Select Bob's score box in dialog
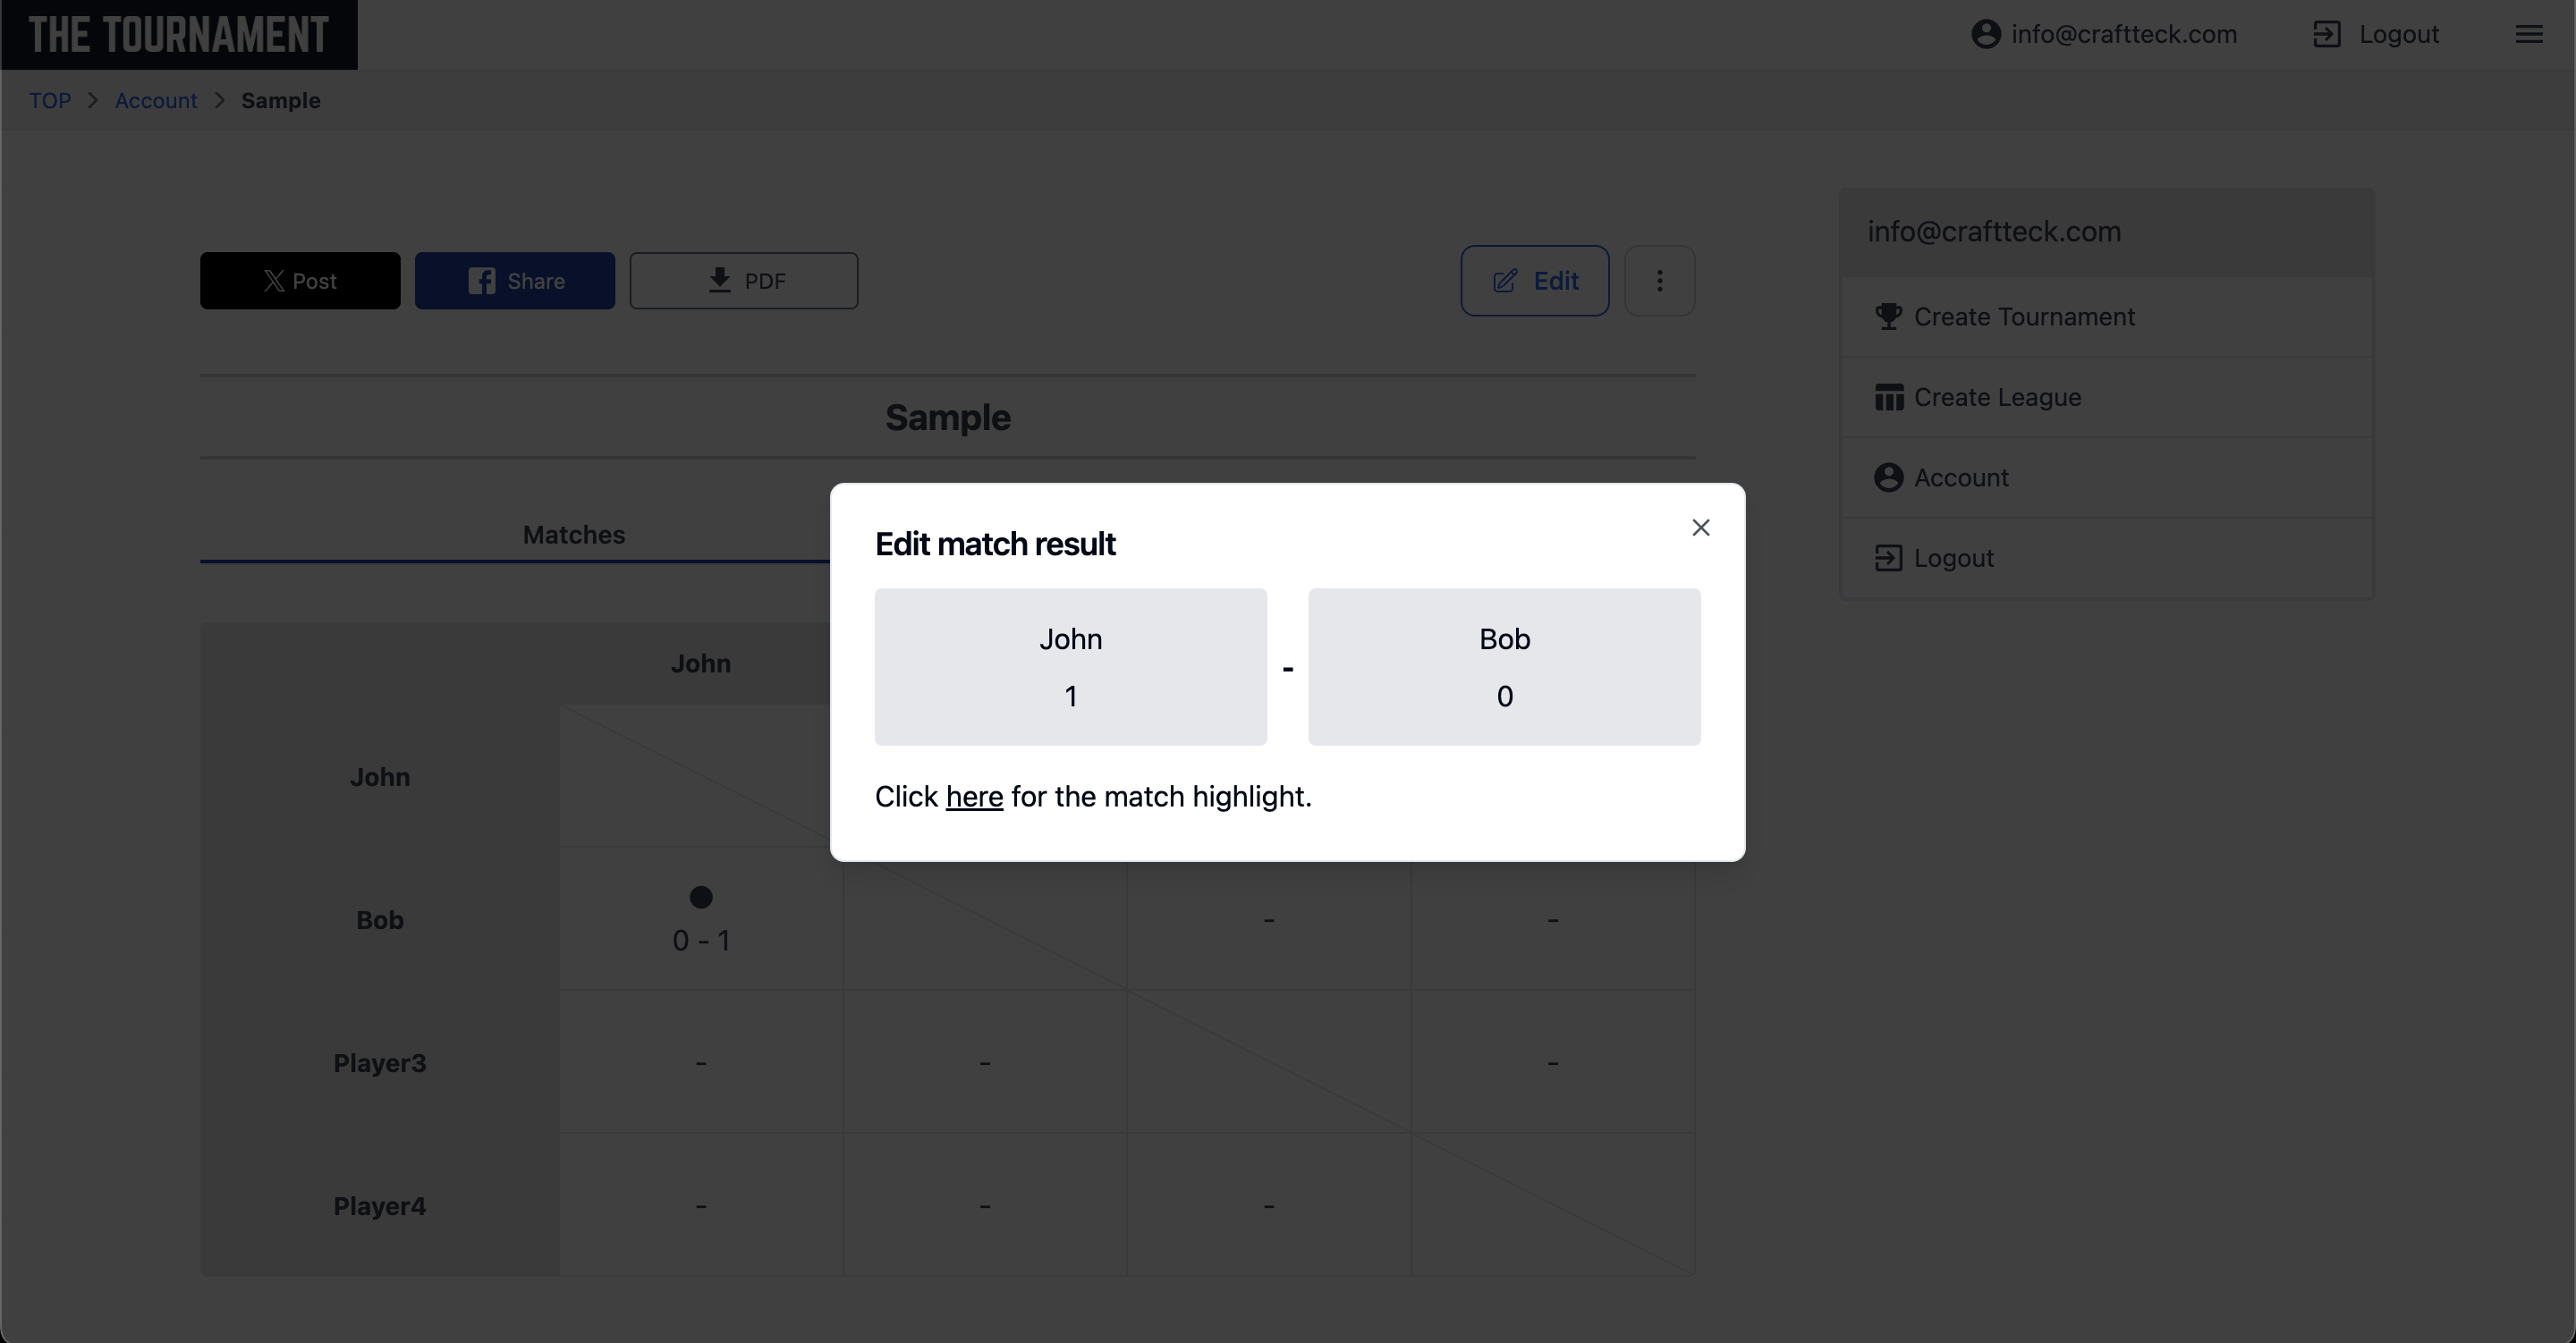This screenshot has height=1343, width=2576. click(1504, 667)
